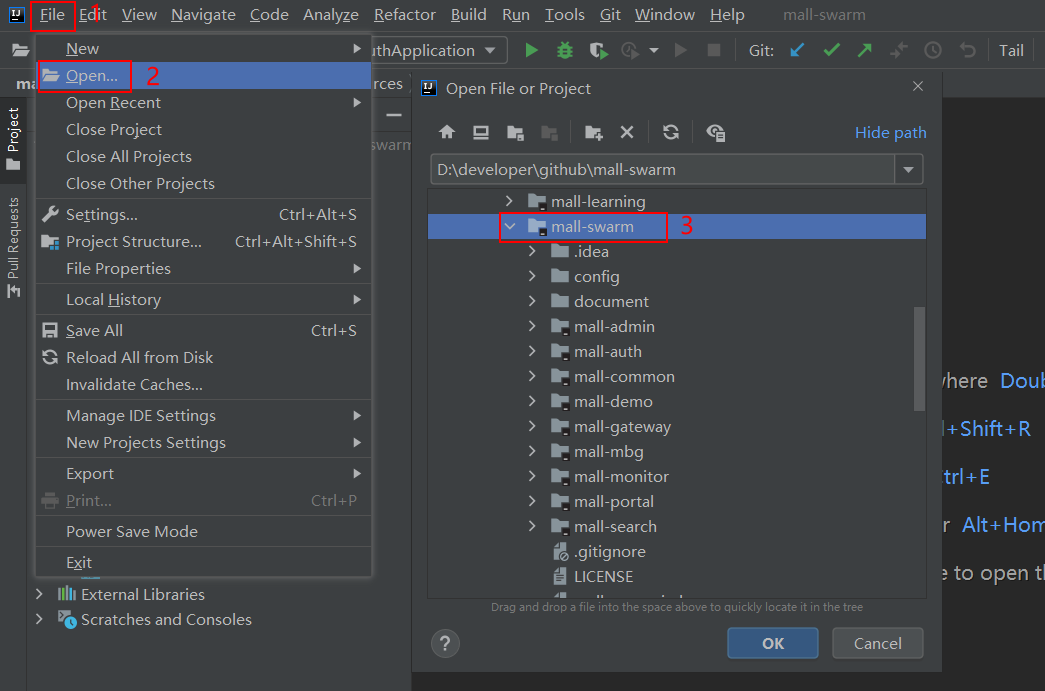
Task: Click Git Update Project blue arrow
Action: point(797,51)
